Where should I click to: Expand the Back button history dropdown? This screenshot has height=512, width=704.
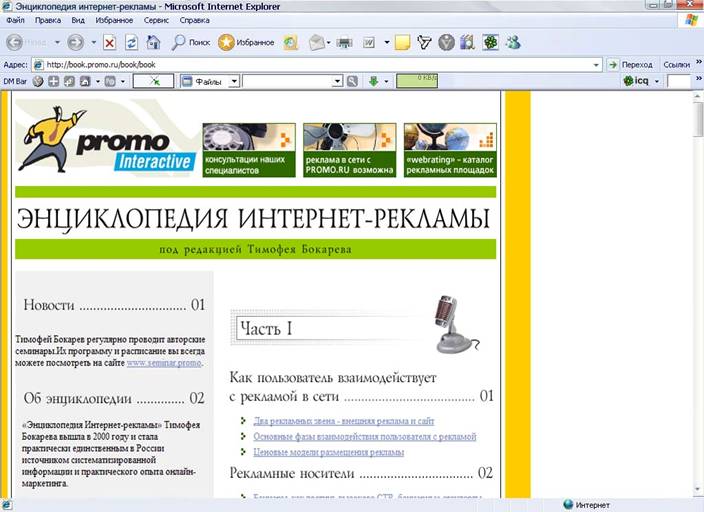(x=57, y=43)
